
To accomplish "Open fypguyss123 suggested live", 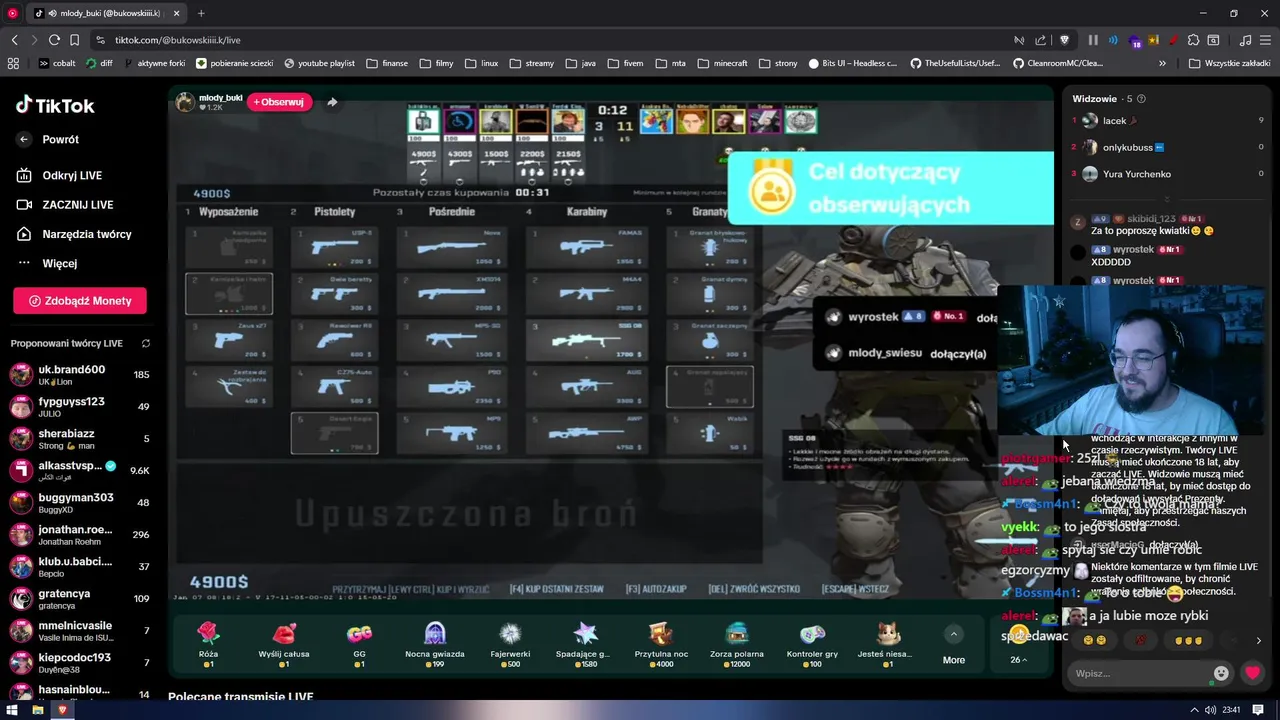I will [80, 407].
